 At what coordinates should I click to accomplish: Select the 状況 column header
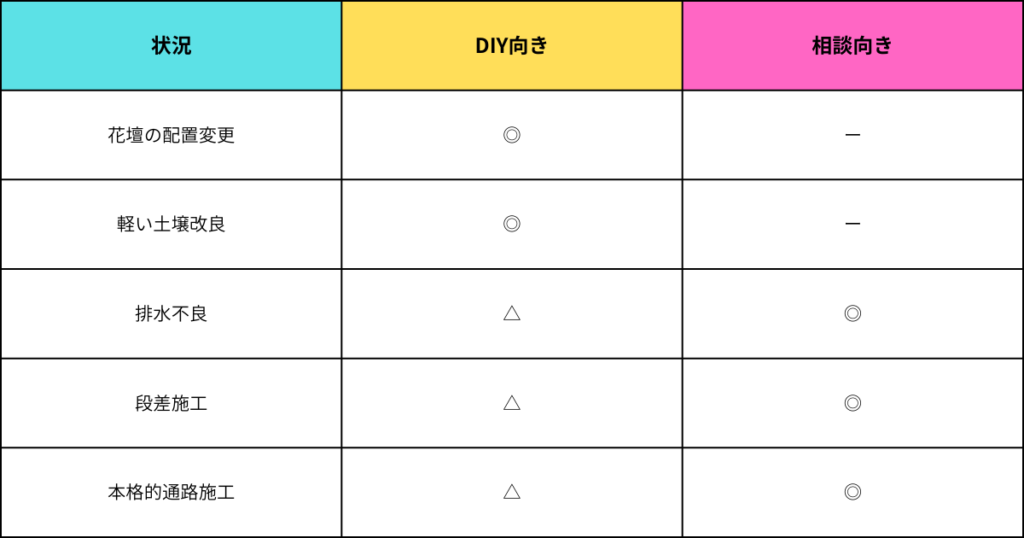(x=171, y=46)
